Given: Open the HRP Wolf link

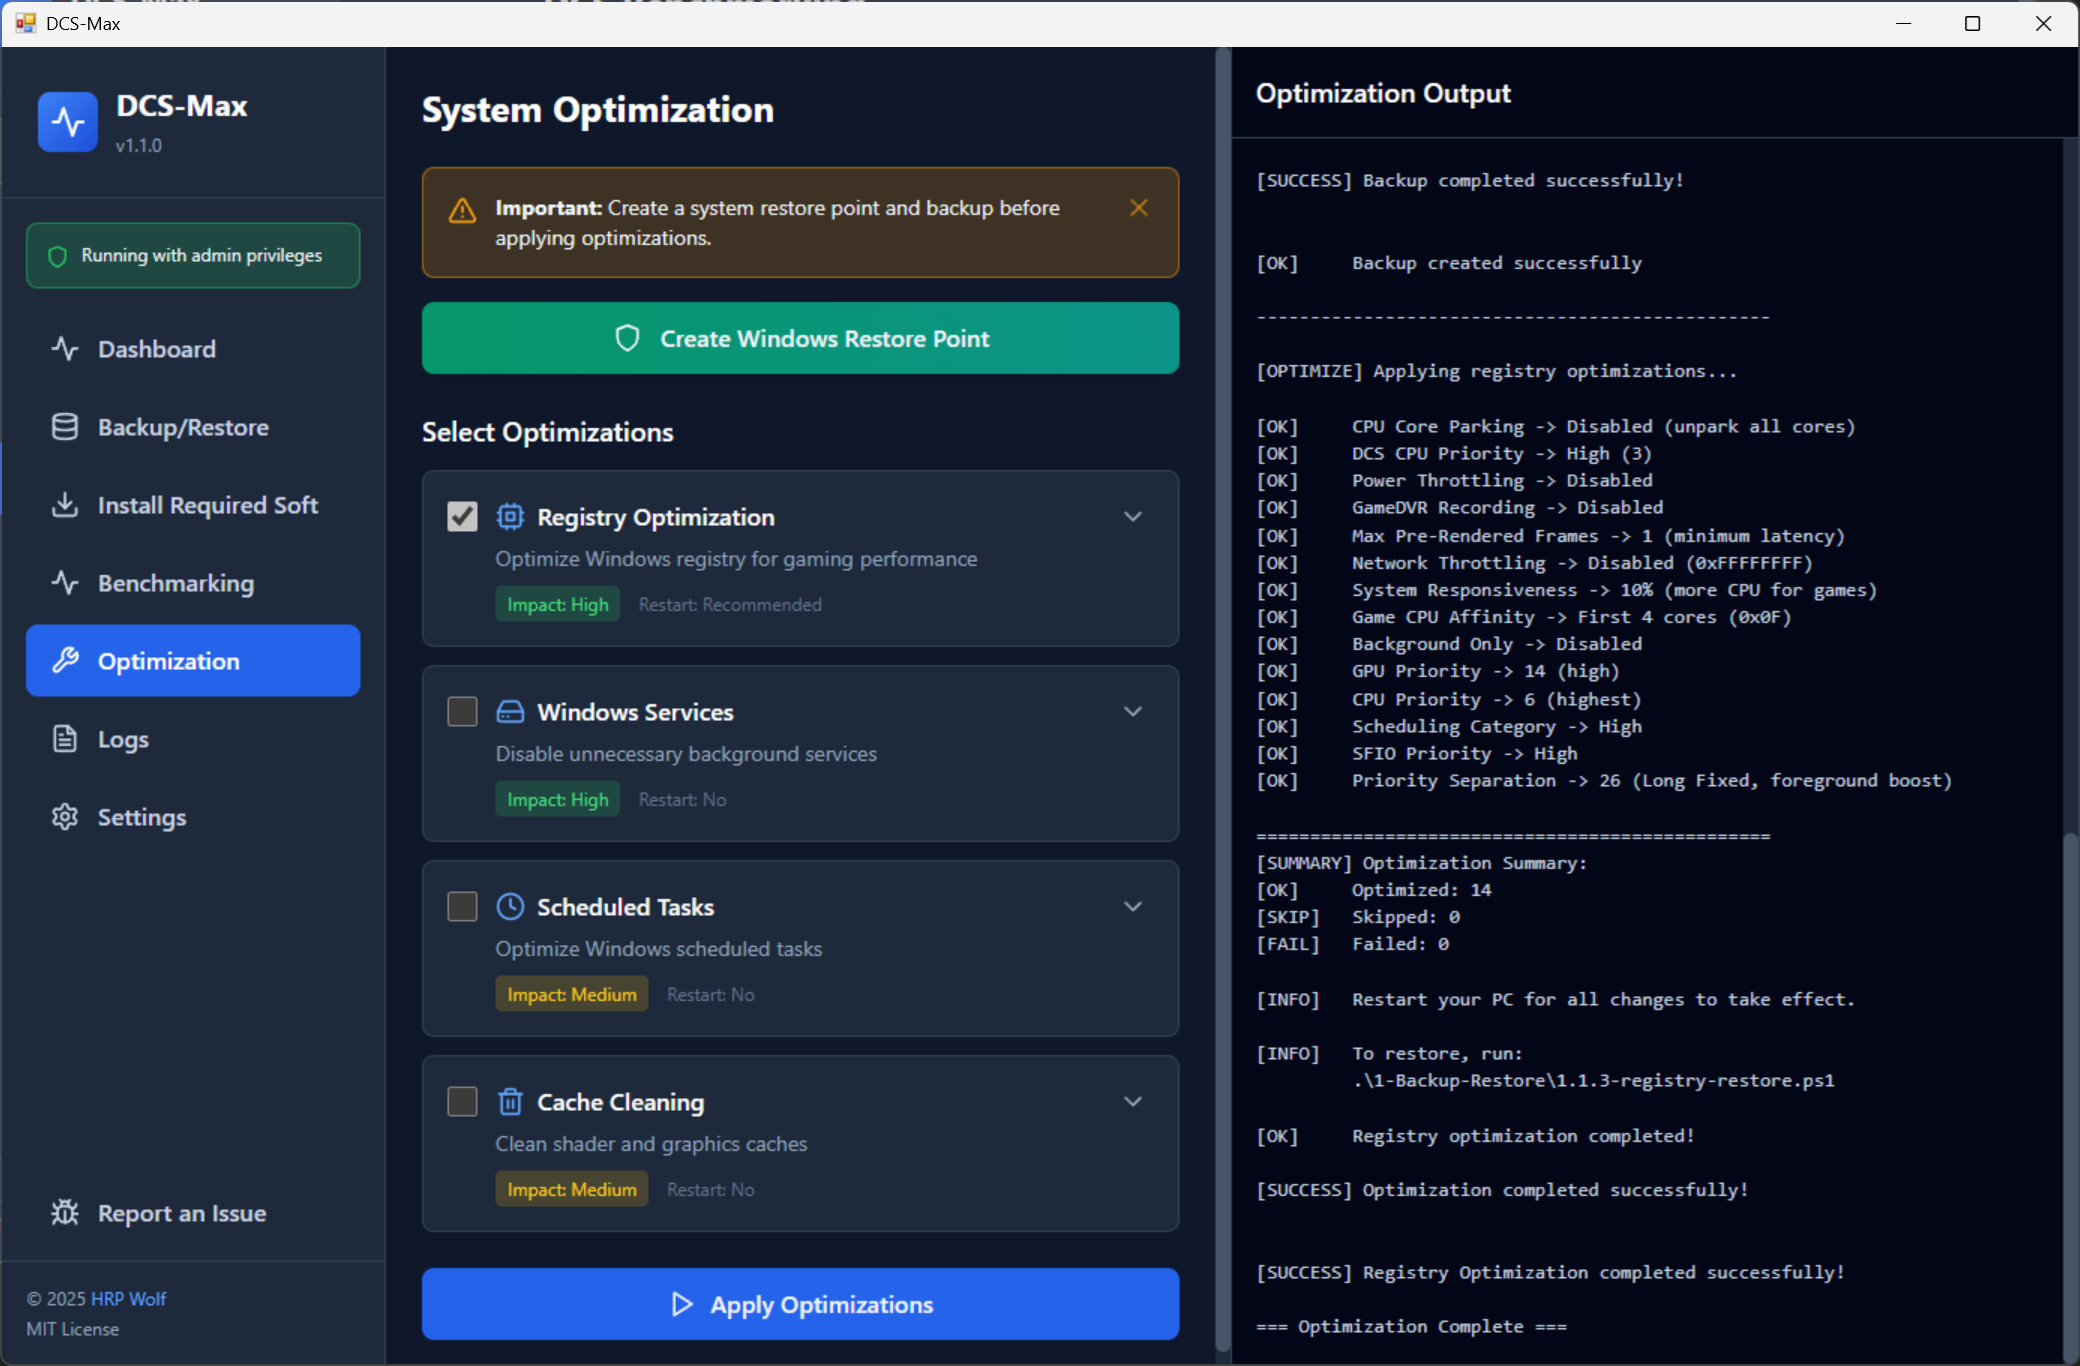Looking at the screenshot, I should click(128, 1299).
